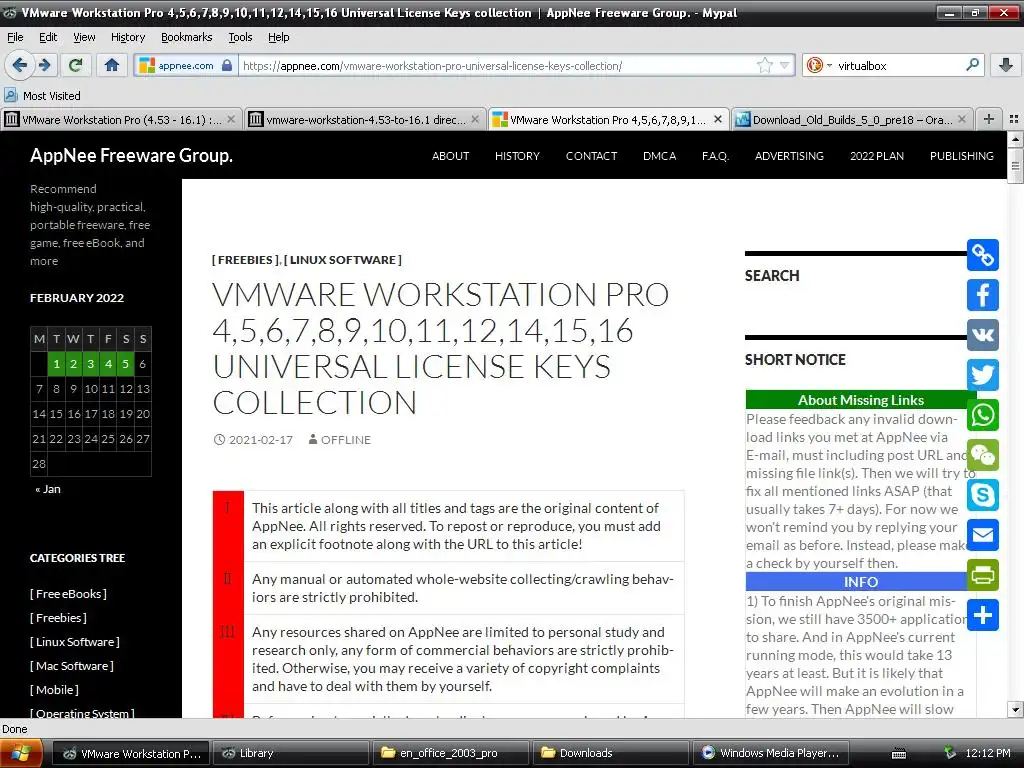The height and width of the screenshot is (768, 1024).
Task: Open the Bookmarks menu
Action: [x=187, y=37]
